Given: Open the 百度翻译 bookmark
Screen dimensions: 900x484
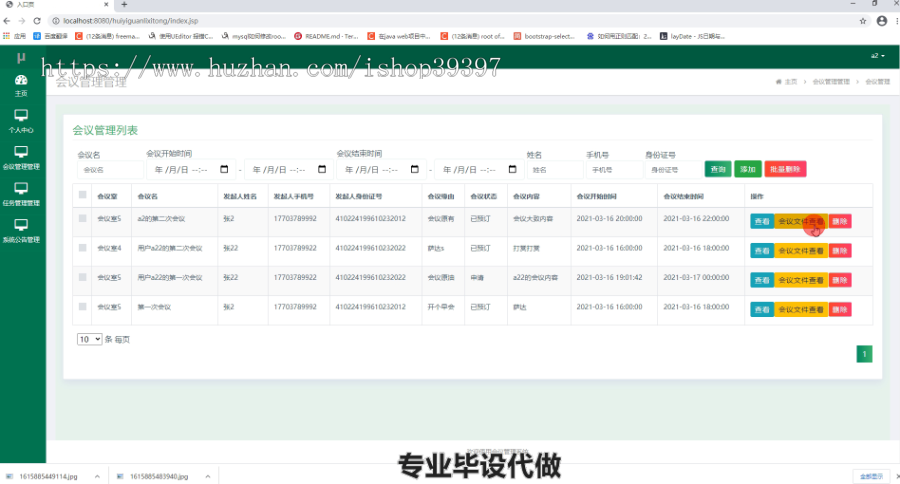Looking at the screenshot, I should point(51,36).
